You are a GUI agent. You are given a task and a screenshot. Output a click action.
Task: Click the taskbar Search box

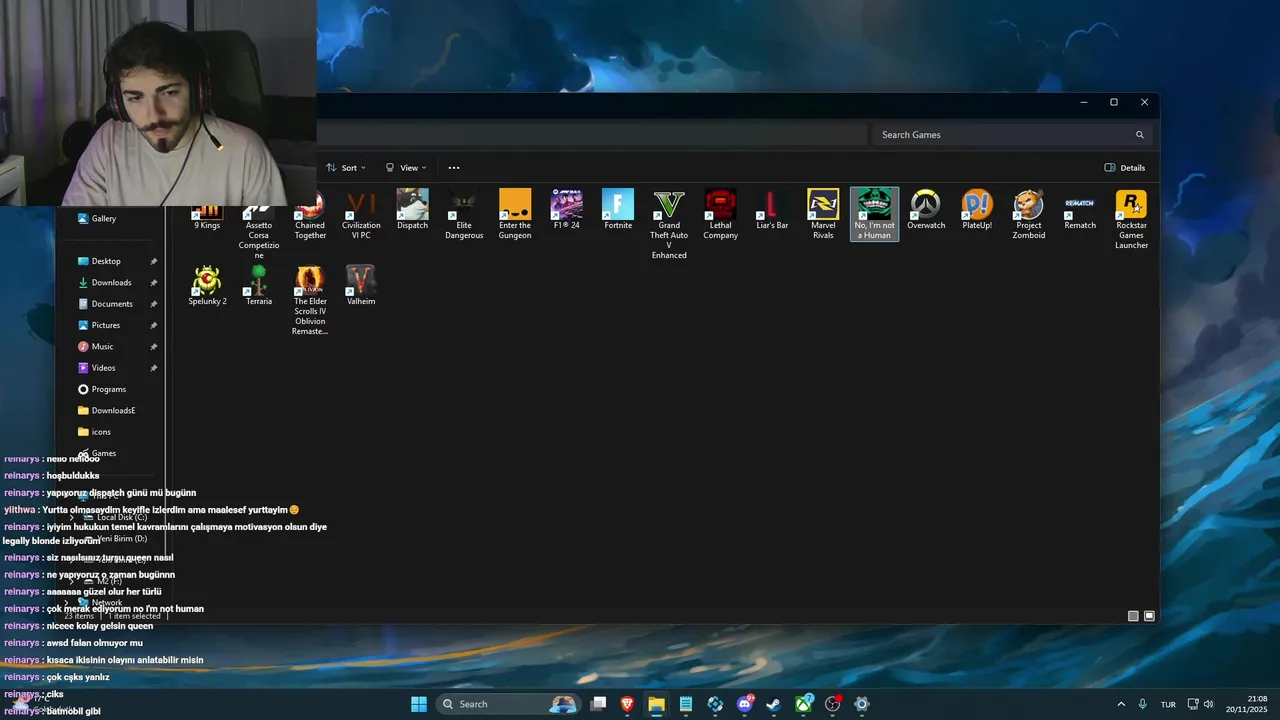(x=509, y=704)
